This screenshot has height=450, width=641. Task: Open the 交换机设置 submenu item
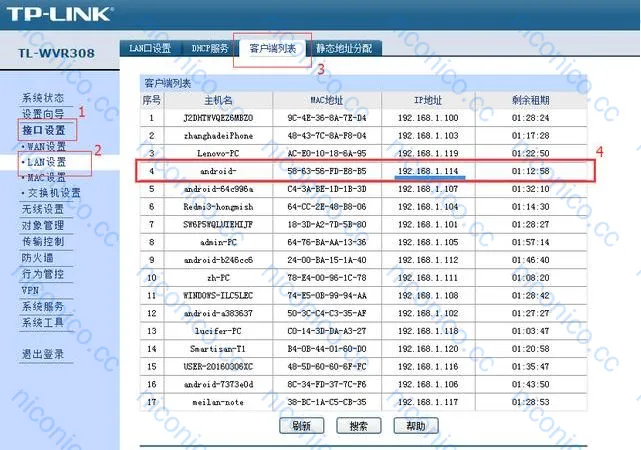51,193
